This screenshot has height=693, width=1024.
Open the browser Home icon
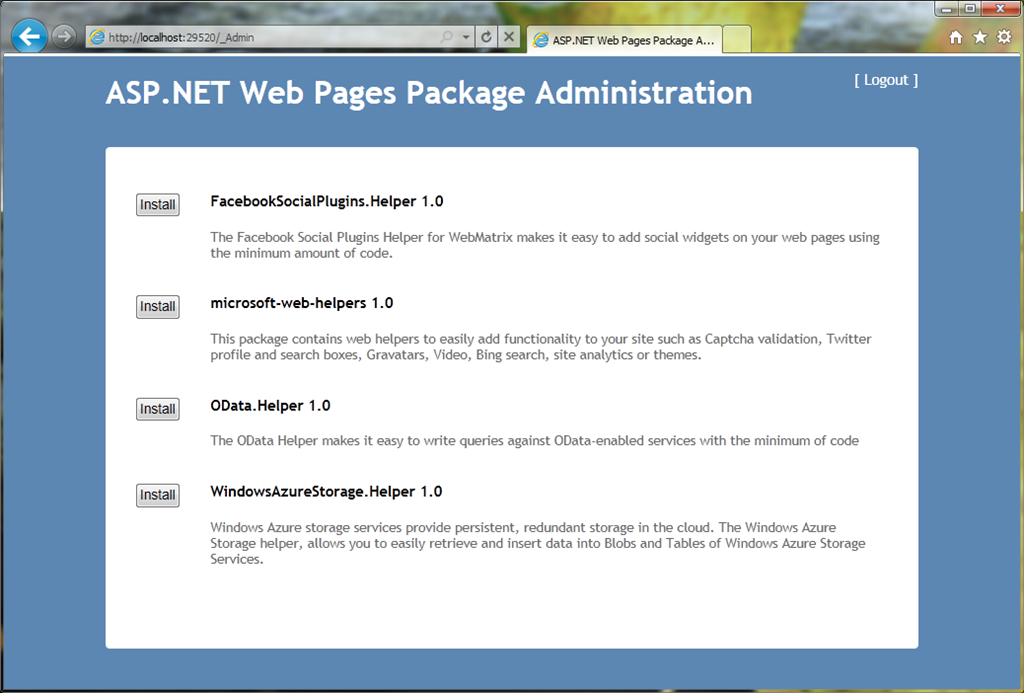tap(956, 37)
